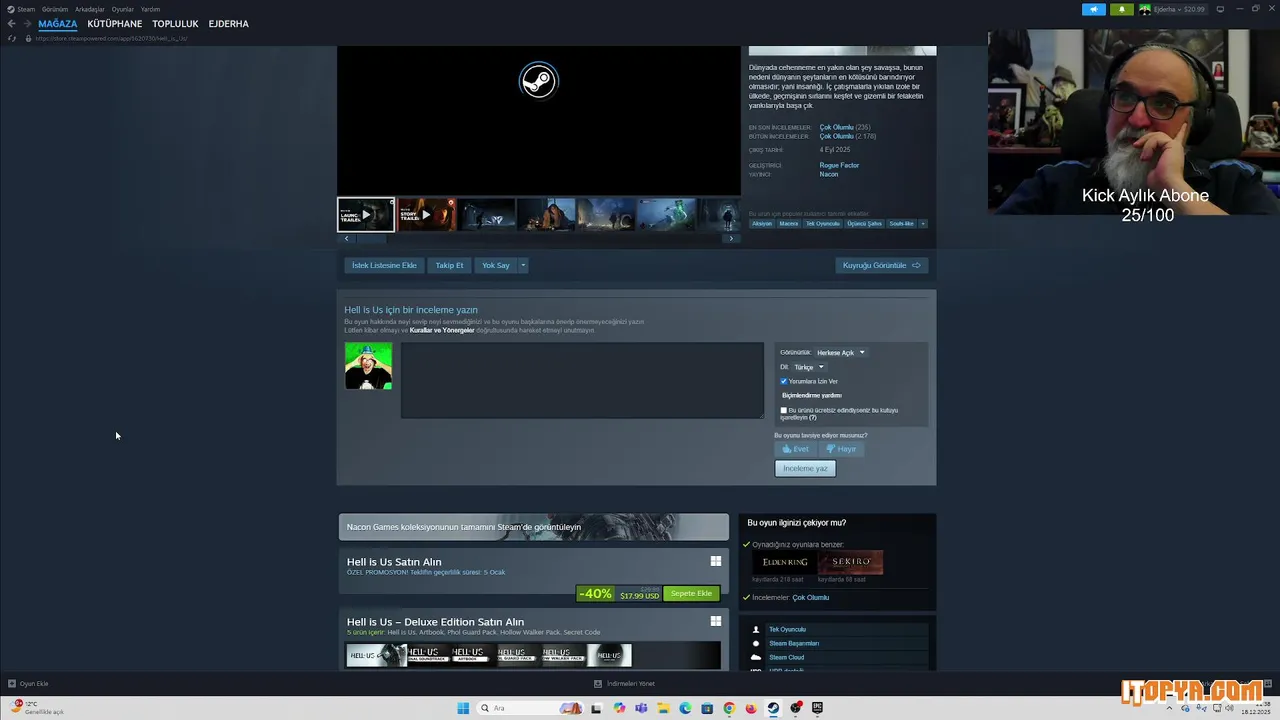Open the Yardım menu
1280x720 pixels.
pyautogui.click(x=150, y=9)
